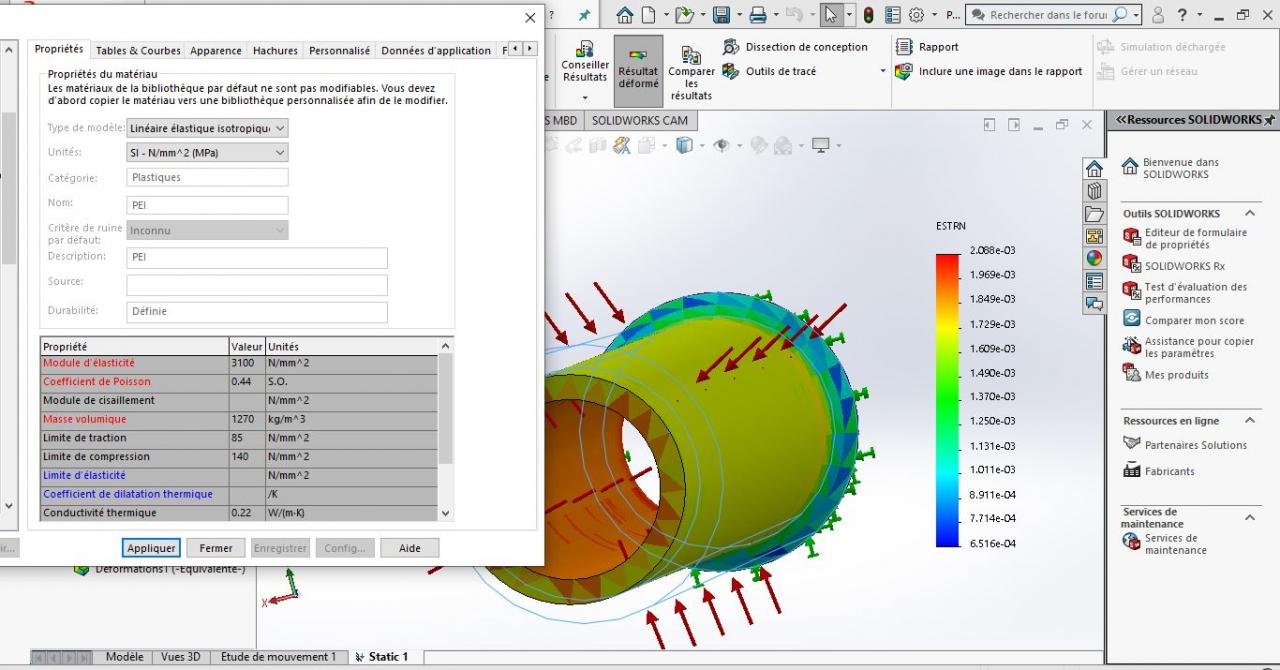Open Bienvenue dans SOLIDWORKS home icon

(x=1129, y=166)
